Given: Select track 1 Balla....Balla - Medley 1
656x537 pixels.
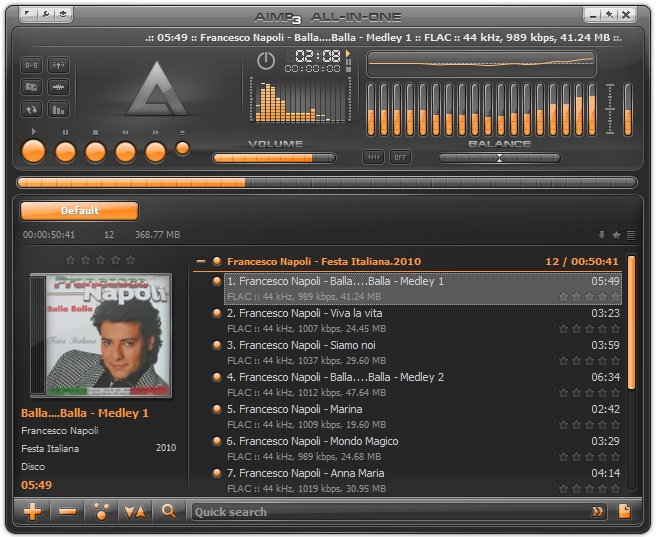Looking at the screenshot, I should (x=423, y=289).
